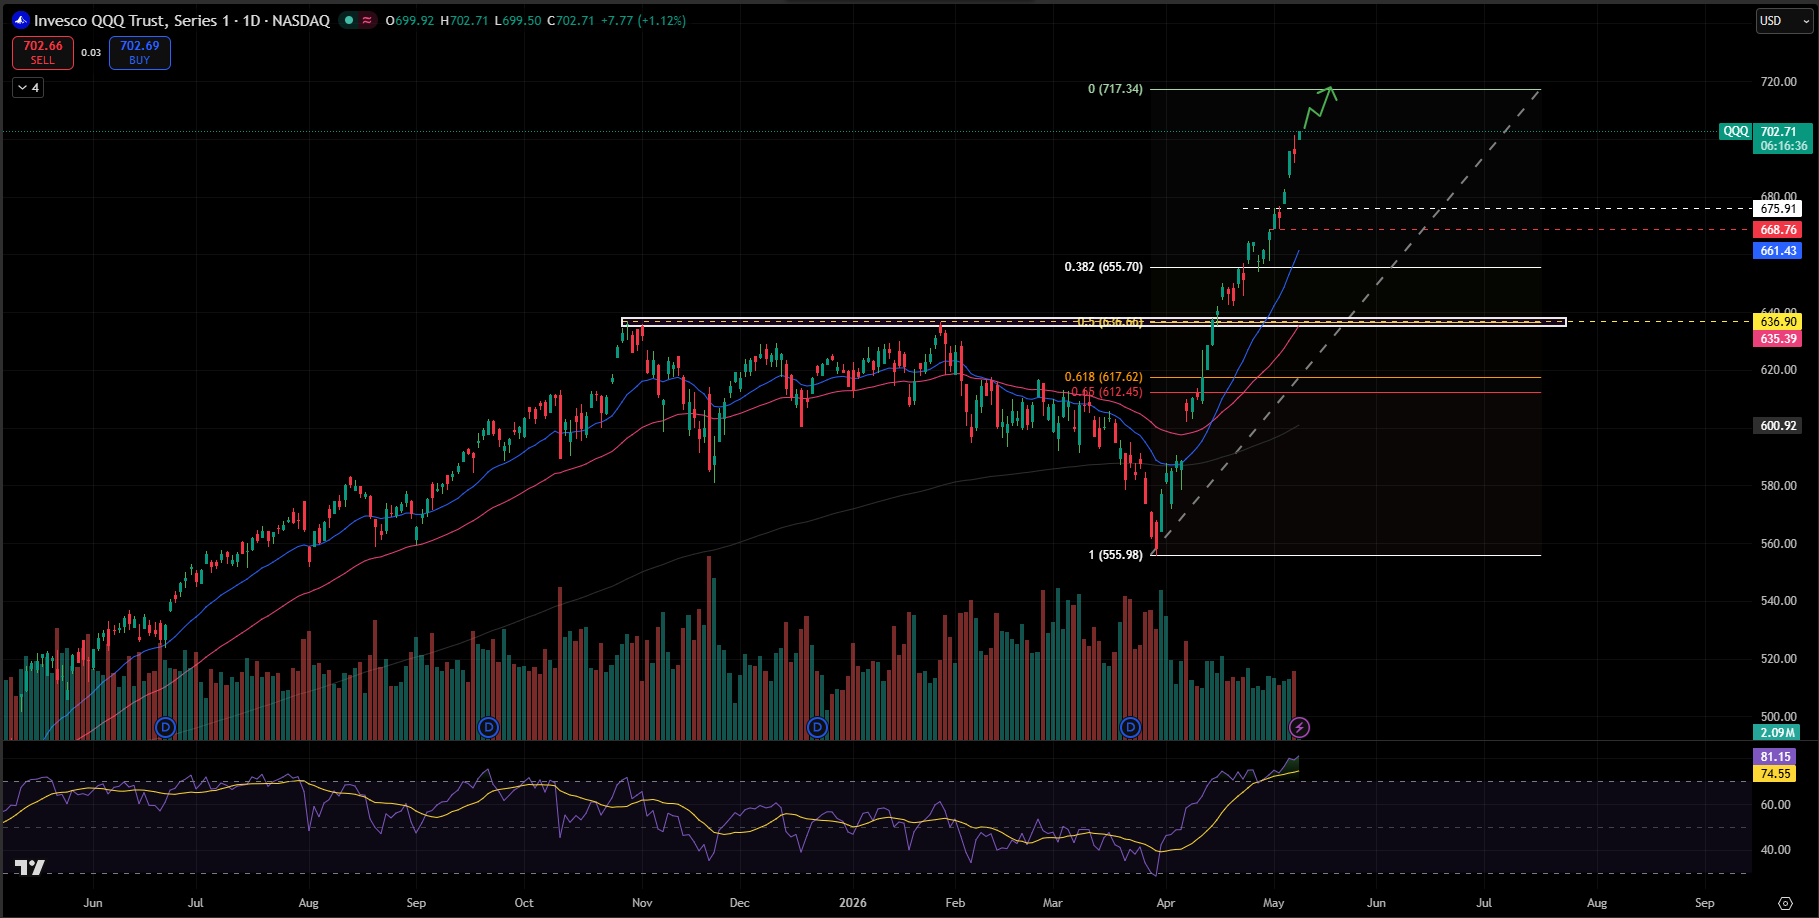Image resolution: width=1819 pixels, height=918 pixels.
Task: Click the symbol title Invesco QQQ Trust
Action: 182,20
